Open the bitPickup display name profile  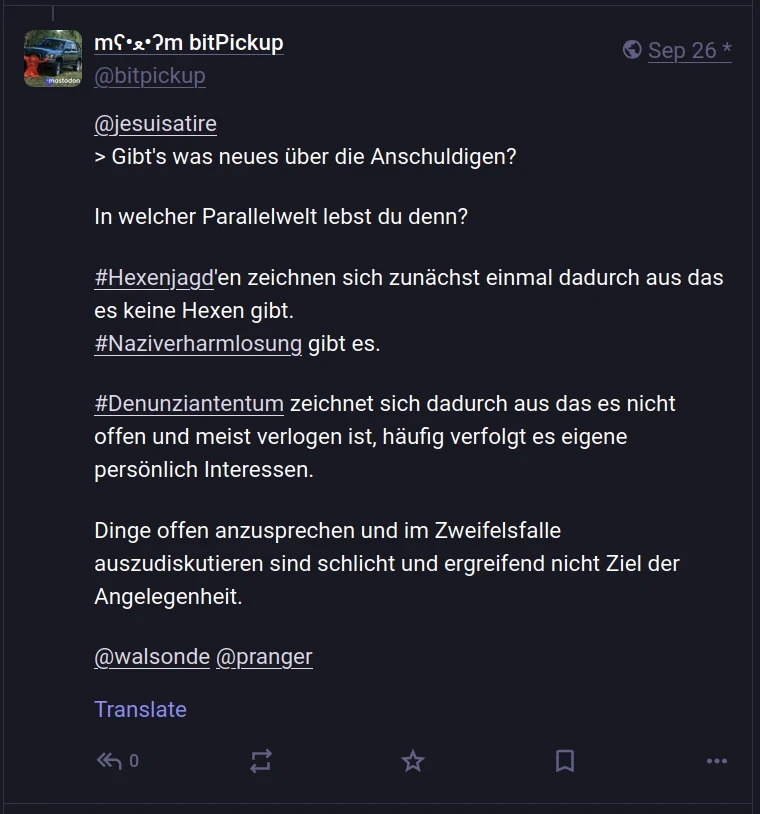coord(188,43)
